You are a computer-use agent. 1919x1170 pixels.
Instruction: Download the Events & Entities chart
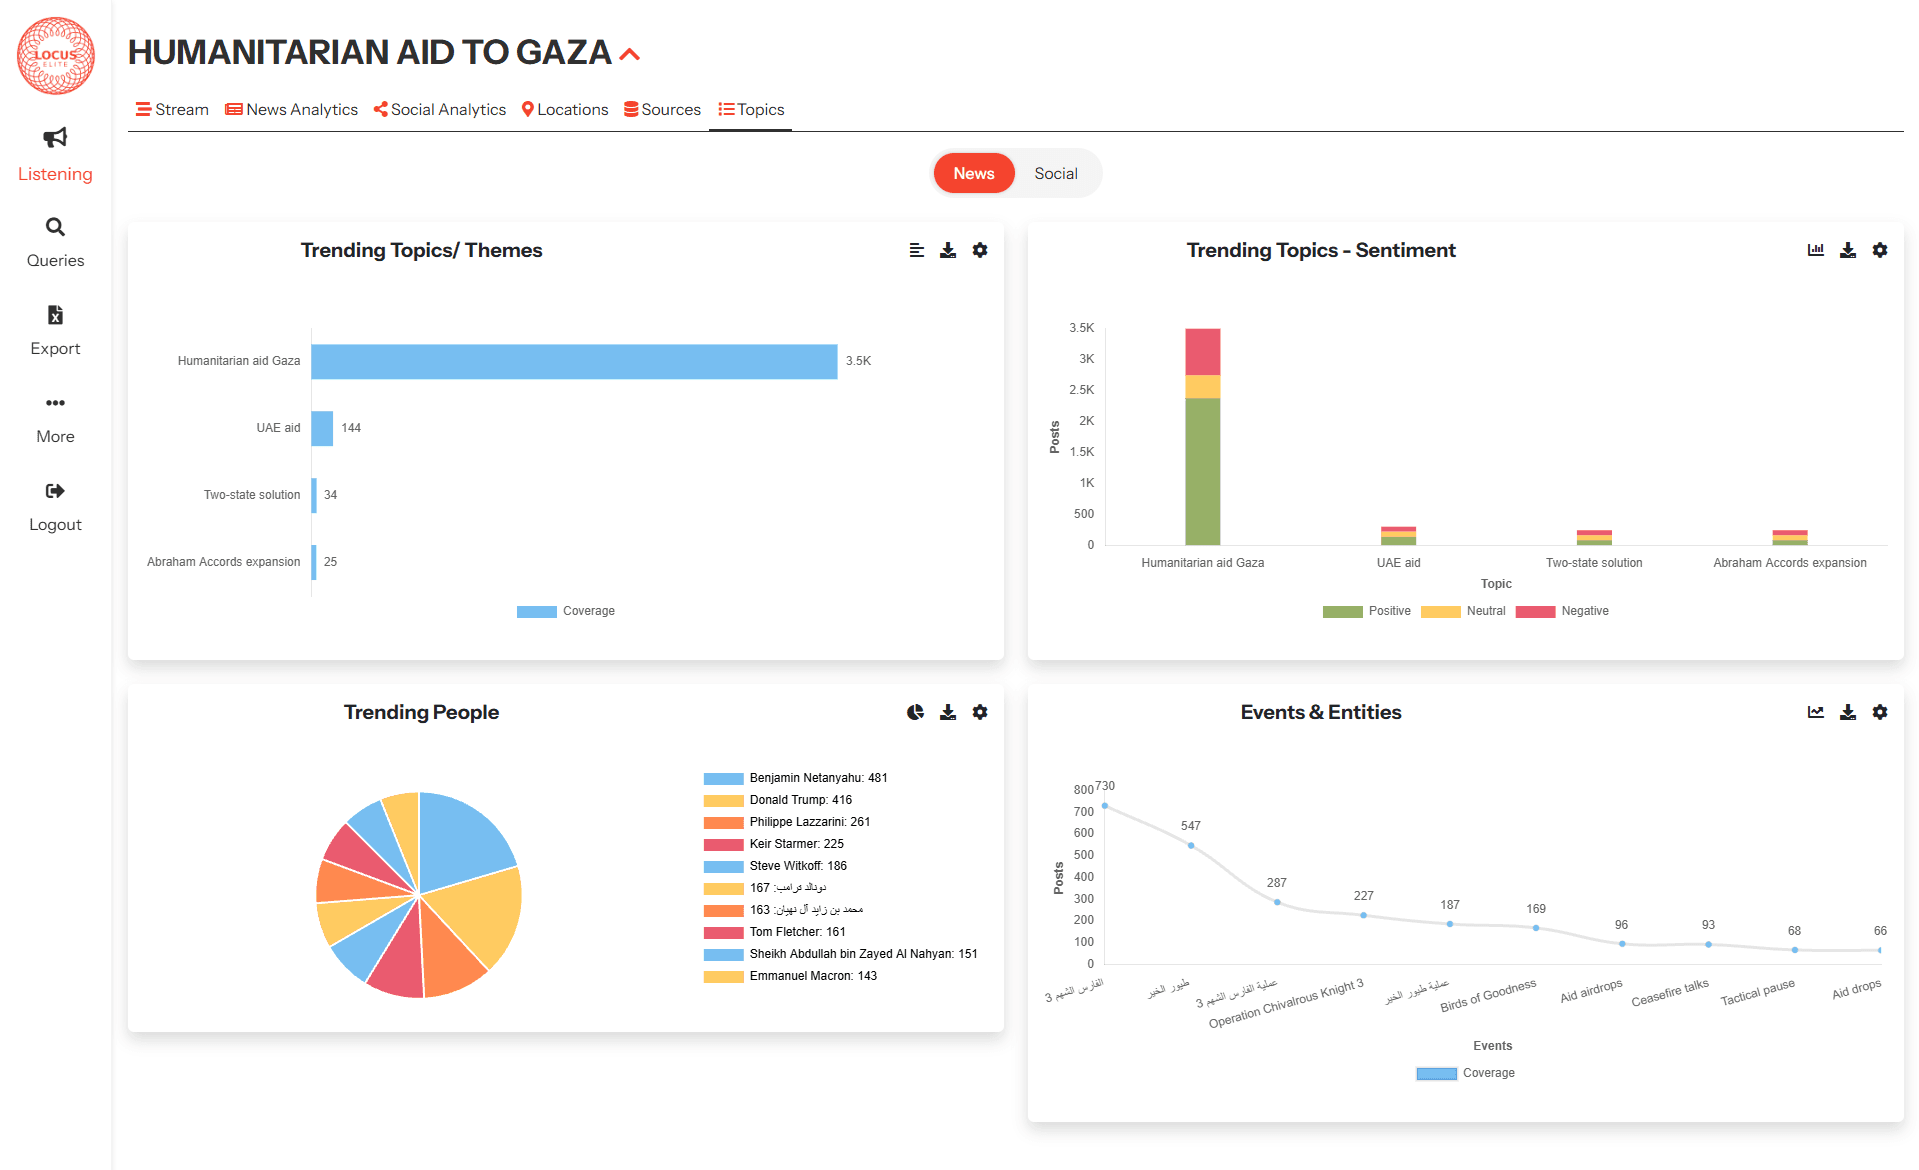tap(1847, 712)
